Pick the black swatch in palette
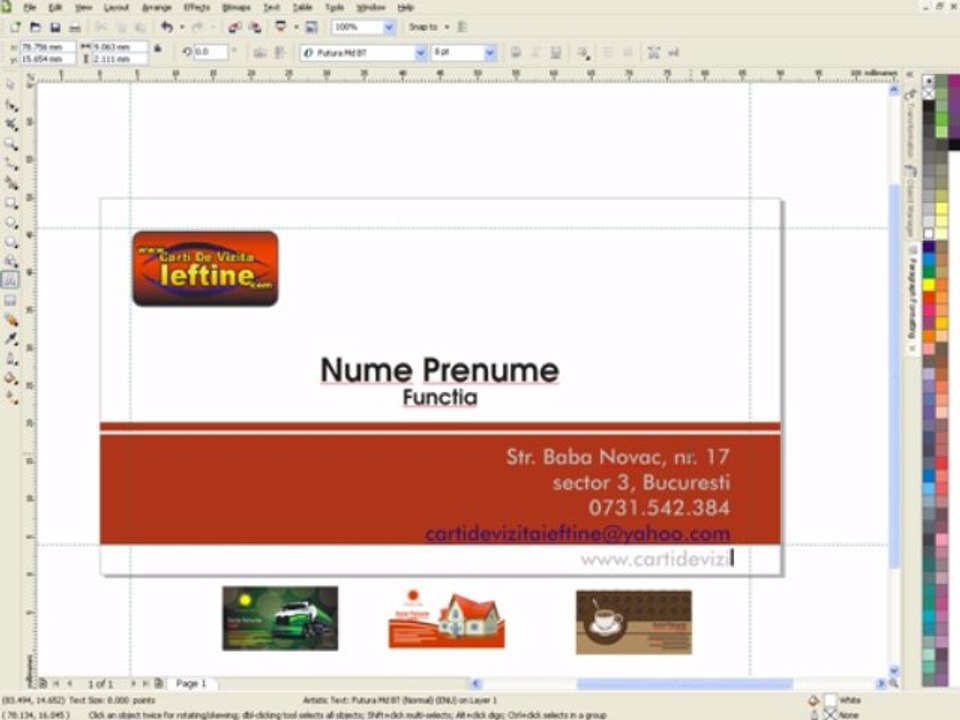 pyautogui.click(x=929, y=106)
